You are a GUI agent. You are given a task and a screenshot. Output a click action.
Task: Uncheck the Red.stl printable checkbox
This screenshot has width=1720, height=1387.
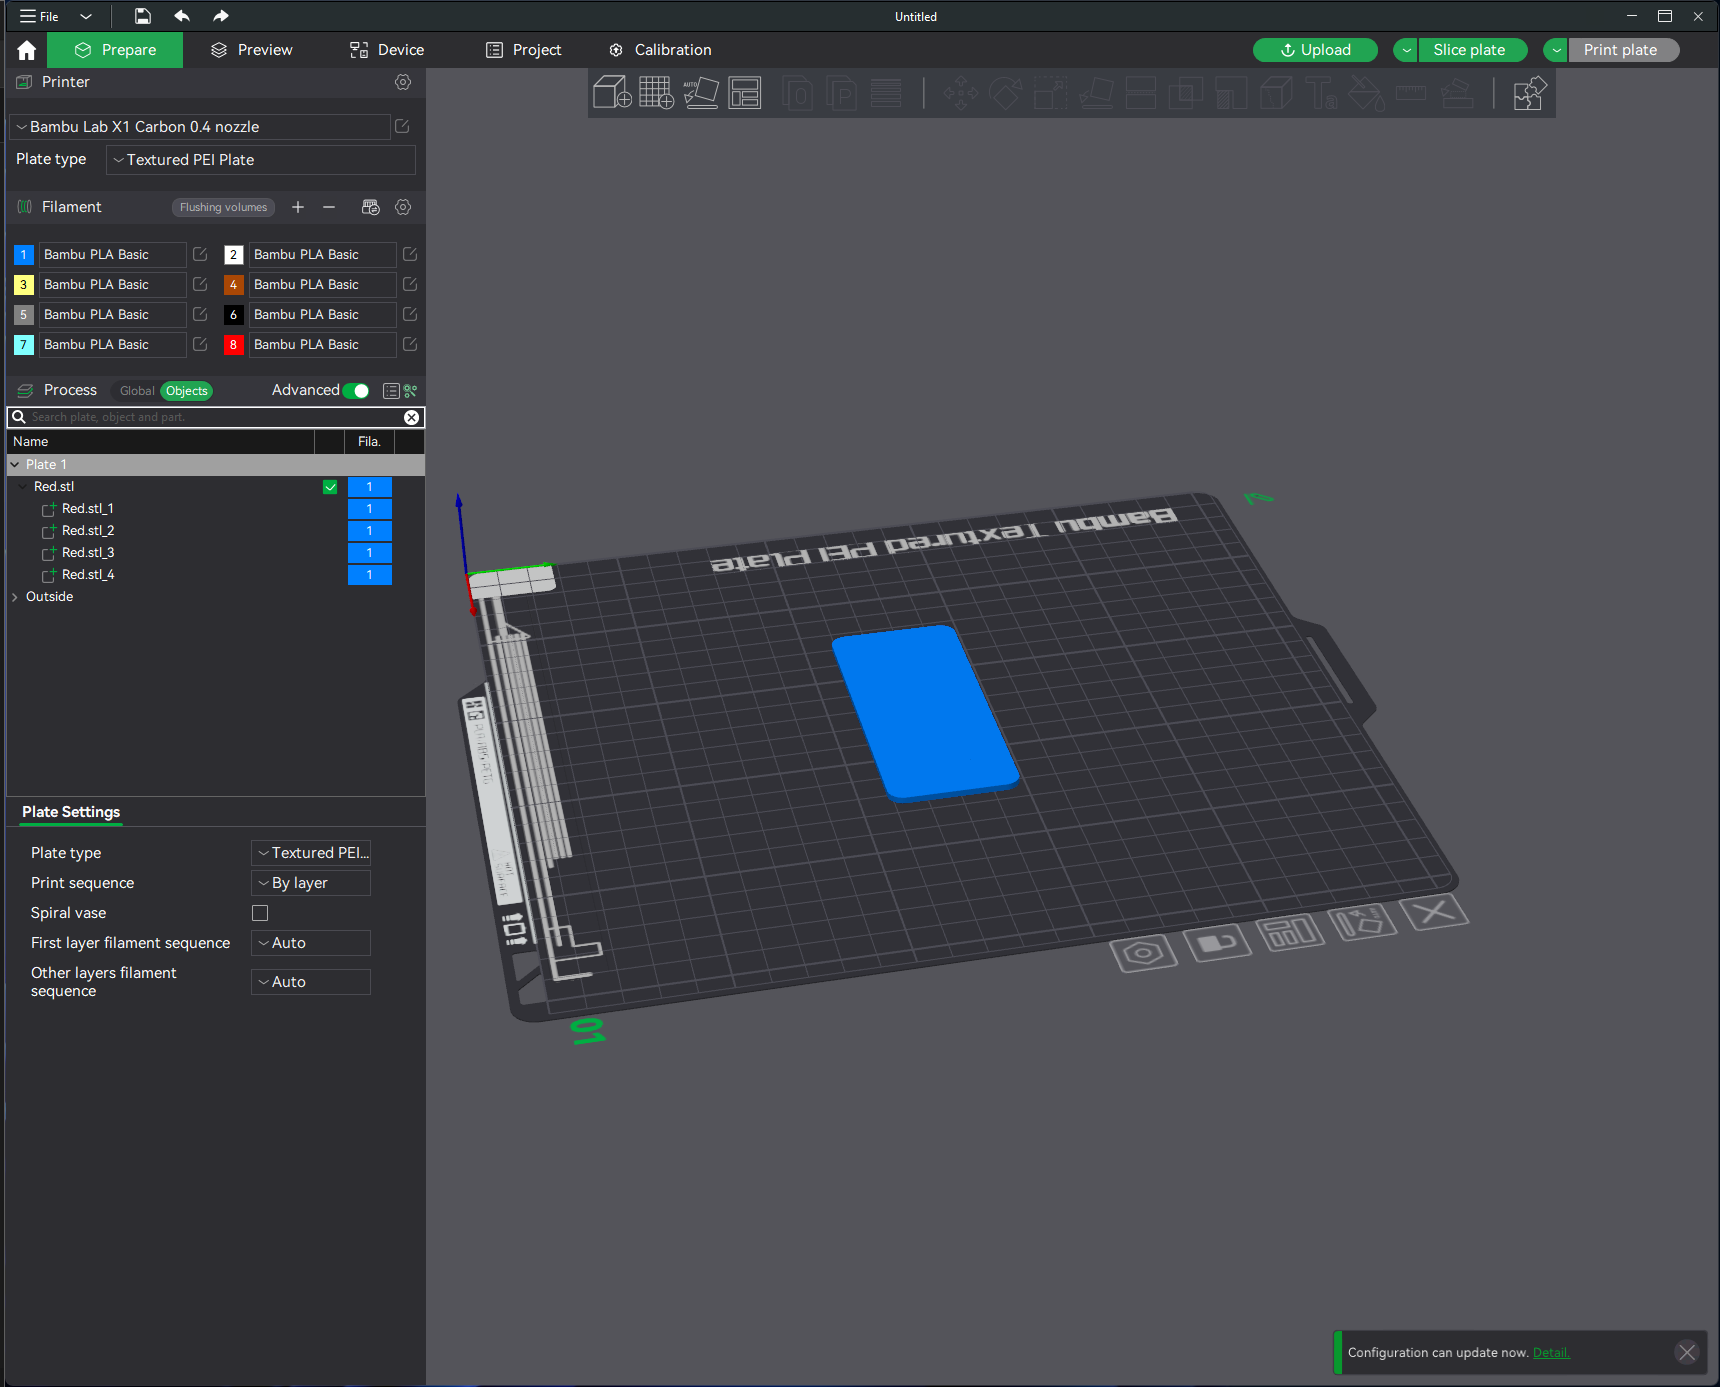(x=330, y=487)
